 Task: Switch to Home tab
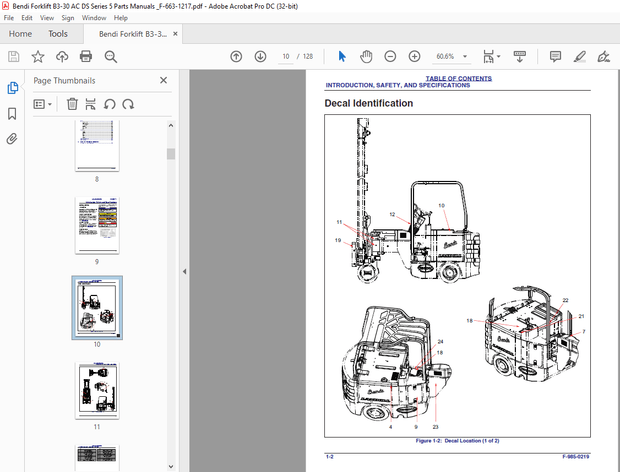(20, 34)
